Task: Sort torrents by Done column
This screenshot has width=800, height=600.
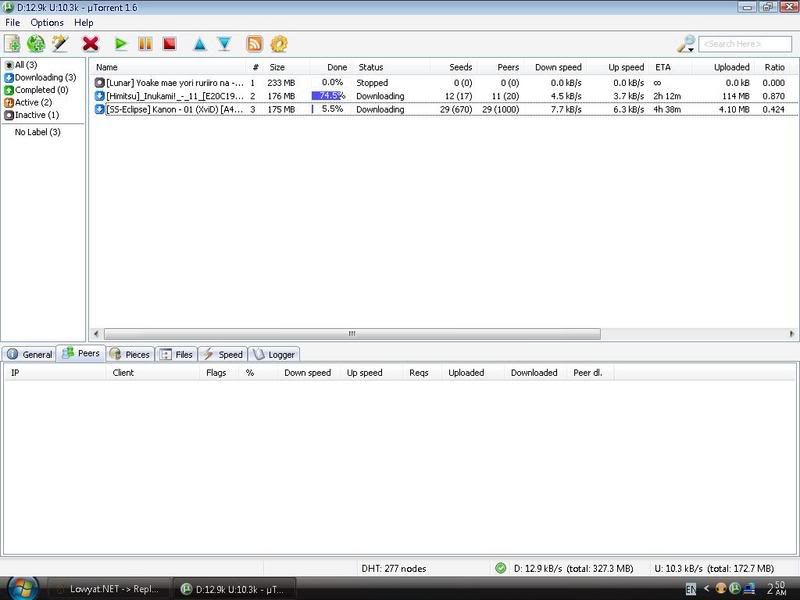Action: 337,67
